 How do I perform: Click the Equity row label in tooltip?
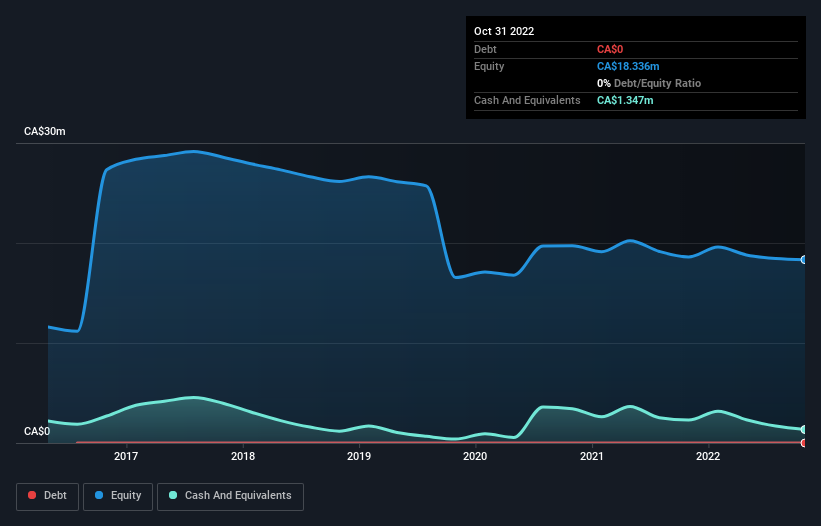click(x=489, y=66)
